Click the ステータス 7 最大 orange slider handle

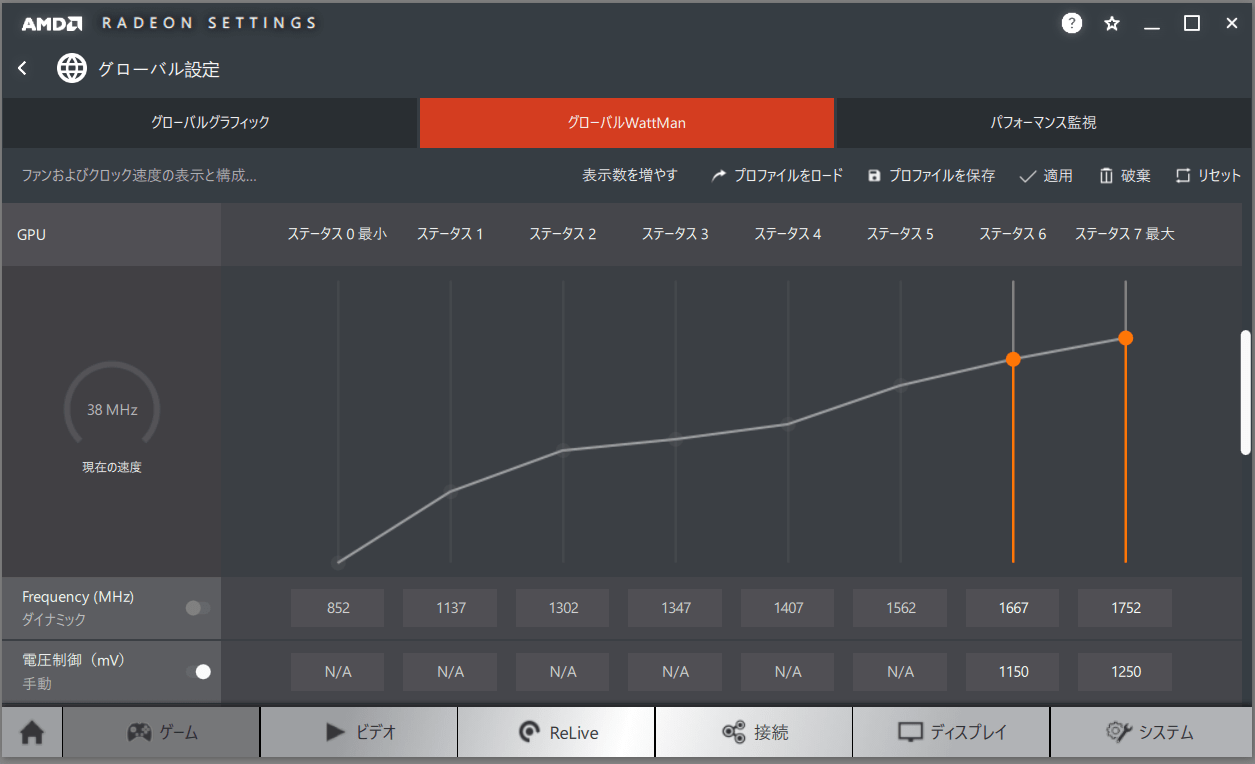pyautogui.click(x=1126, y=338)
